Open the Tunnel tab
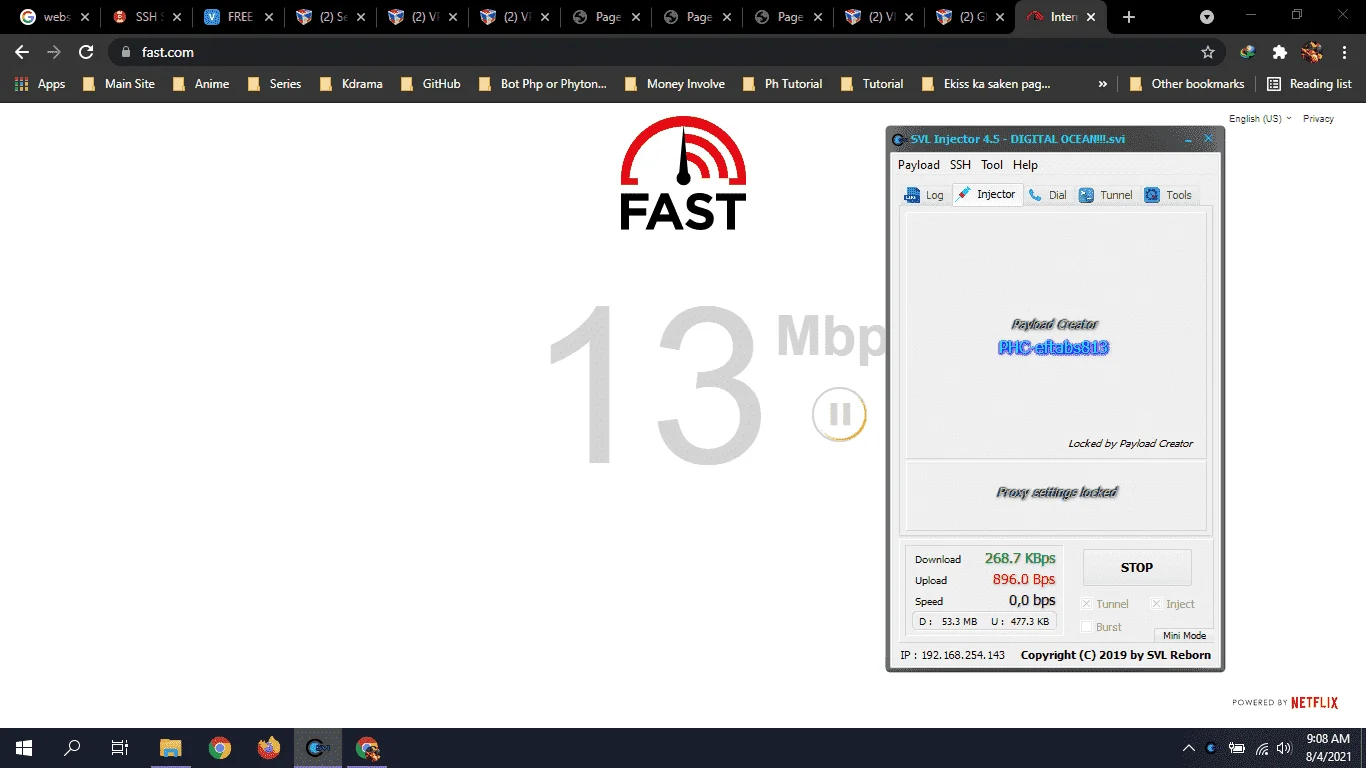1366x768 pixels. 1106,195
